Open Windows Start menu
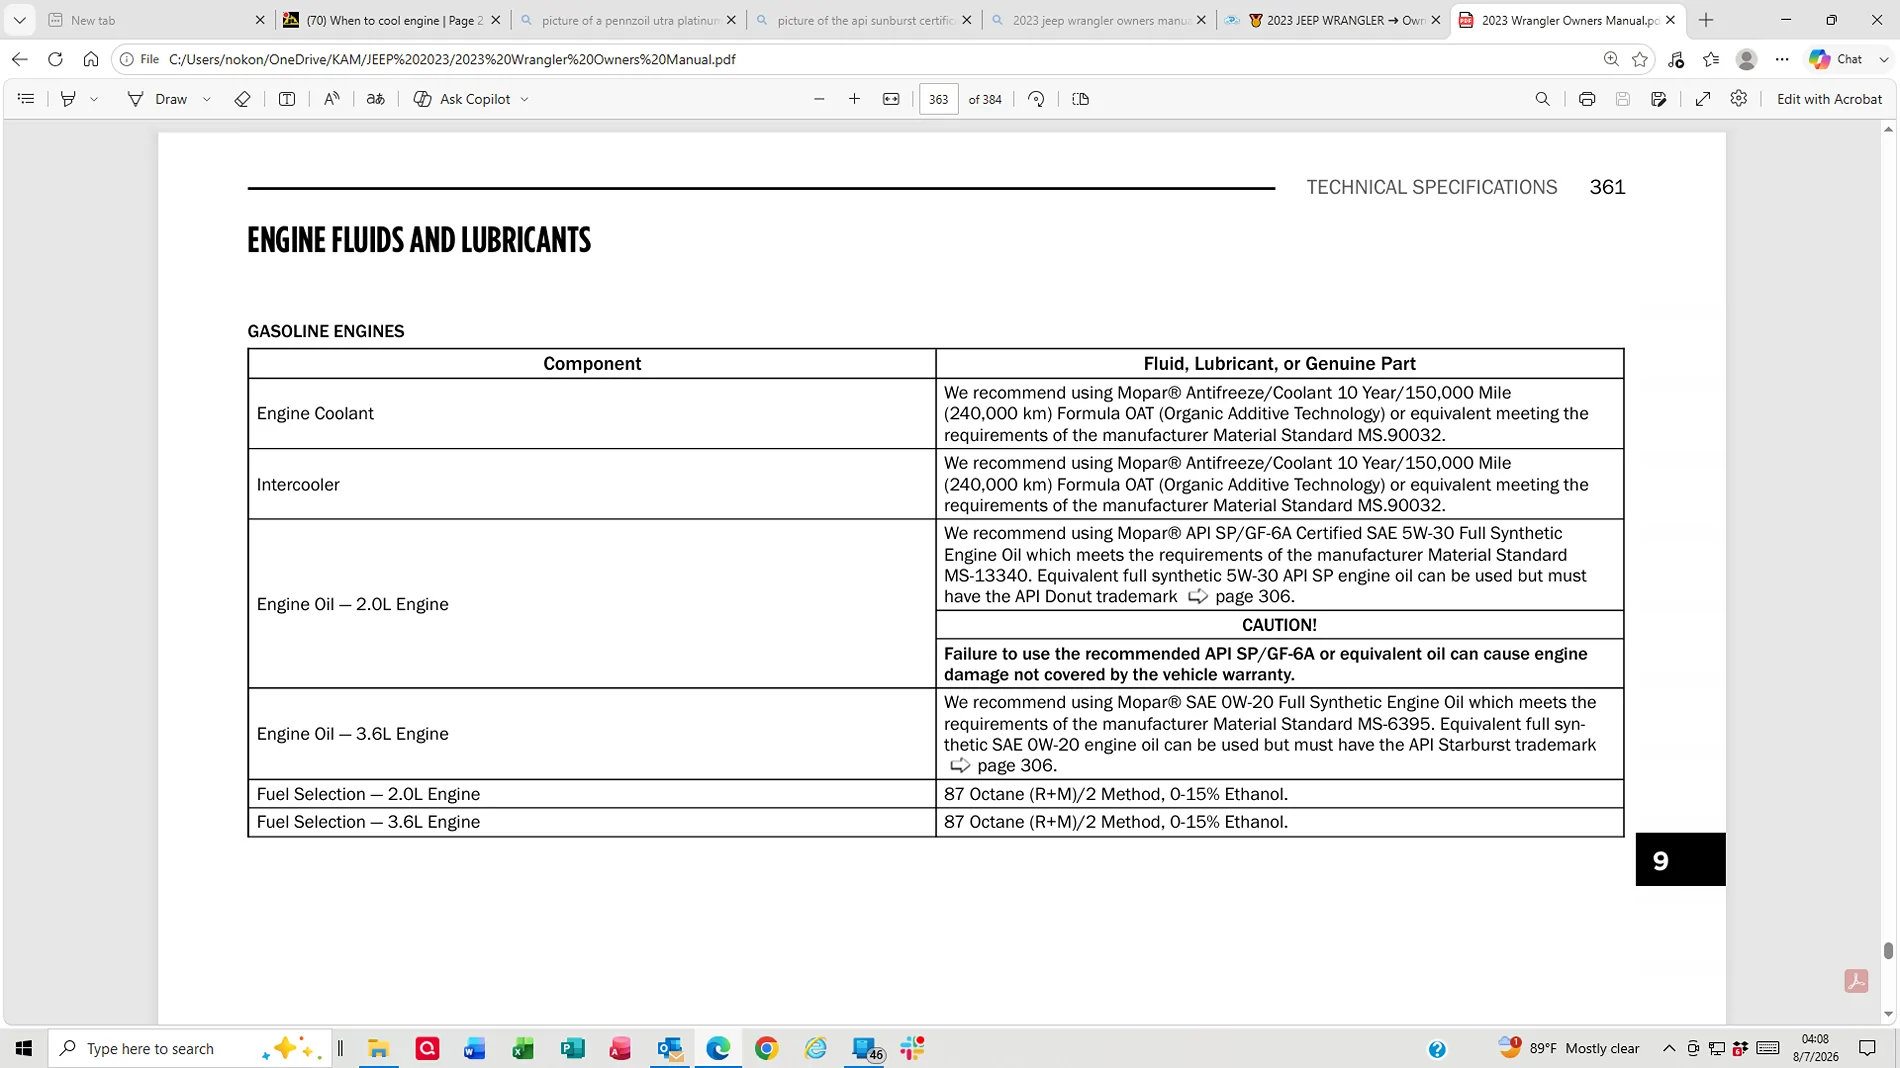 pyautogui.click(x=24, y=1048)
